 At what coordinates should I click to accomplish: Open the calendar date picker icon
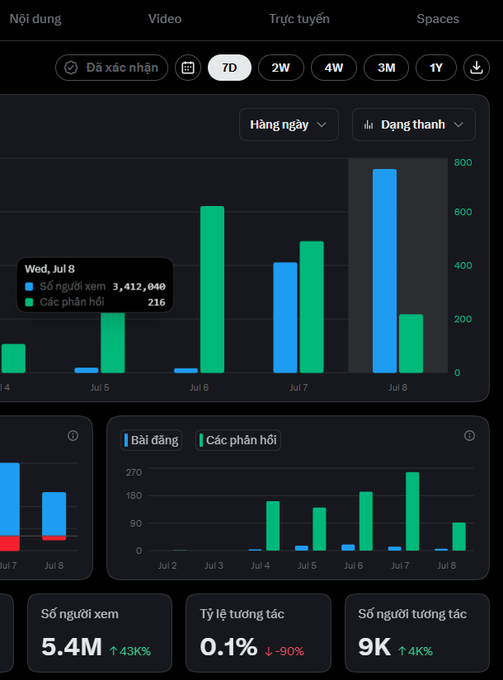188,68
